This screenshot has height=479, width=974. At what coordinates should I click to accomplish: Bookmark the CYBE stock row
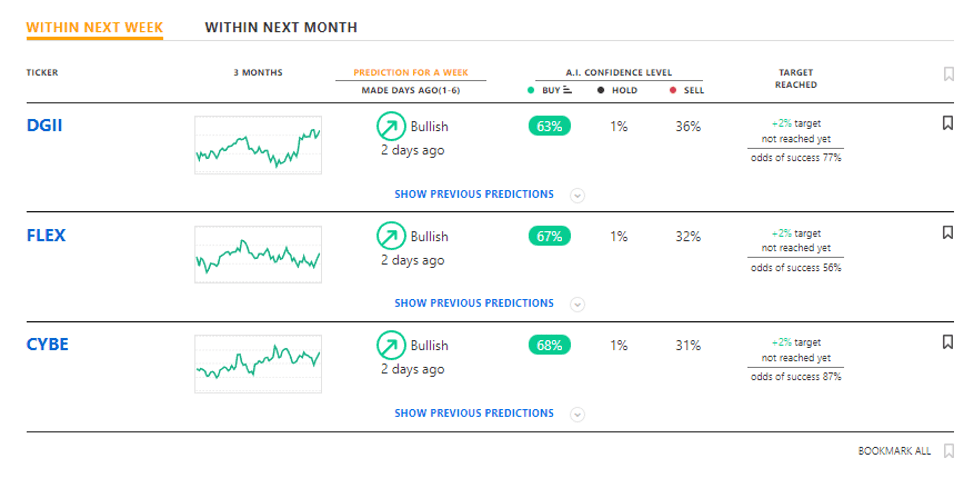click(946, 342)
